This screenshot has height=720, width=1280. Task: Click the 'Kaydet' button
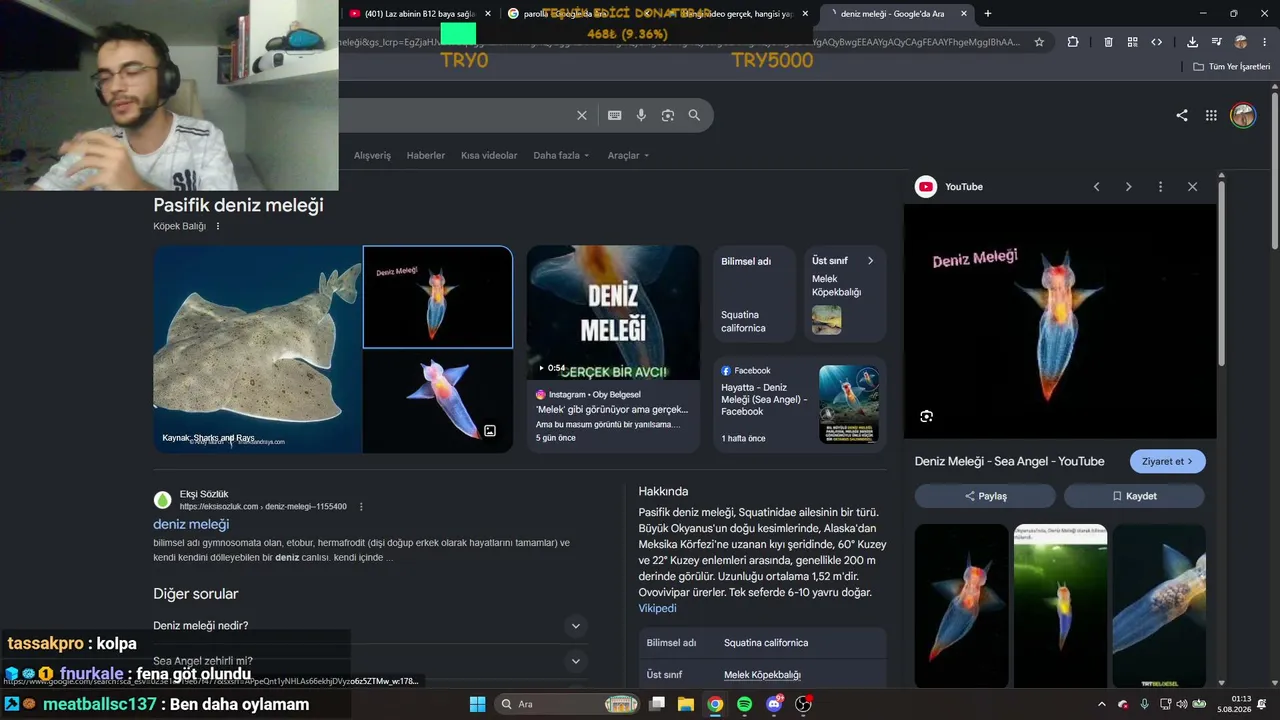[x=1134, y=496]
